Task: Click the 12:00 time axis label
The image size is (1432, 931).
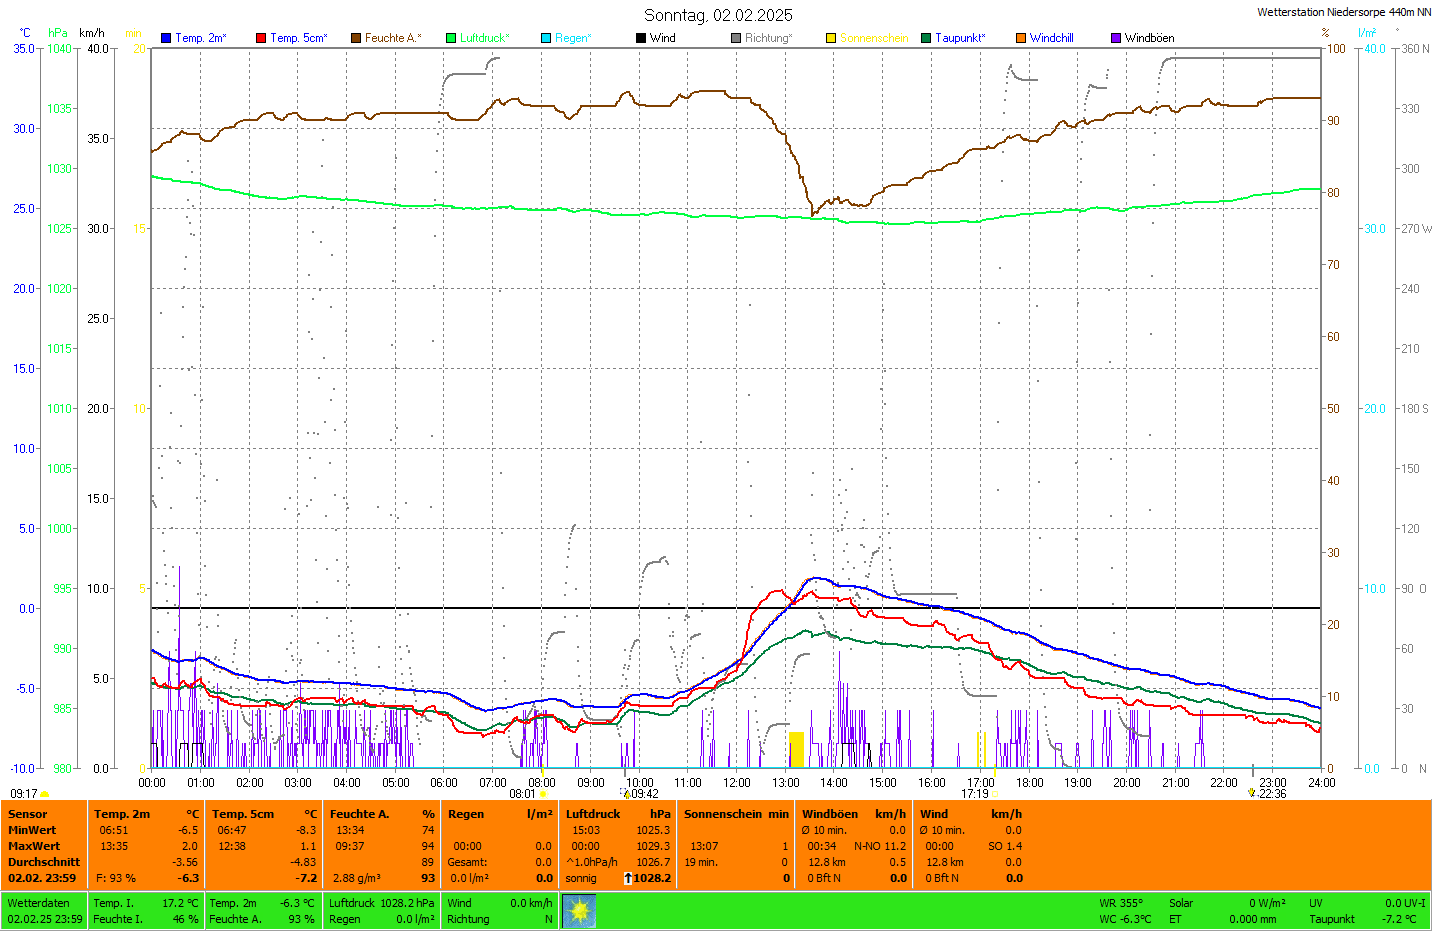Action: point(737,783)
